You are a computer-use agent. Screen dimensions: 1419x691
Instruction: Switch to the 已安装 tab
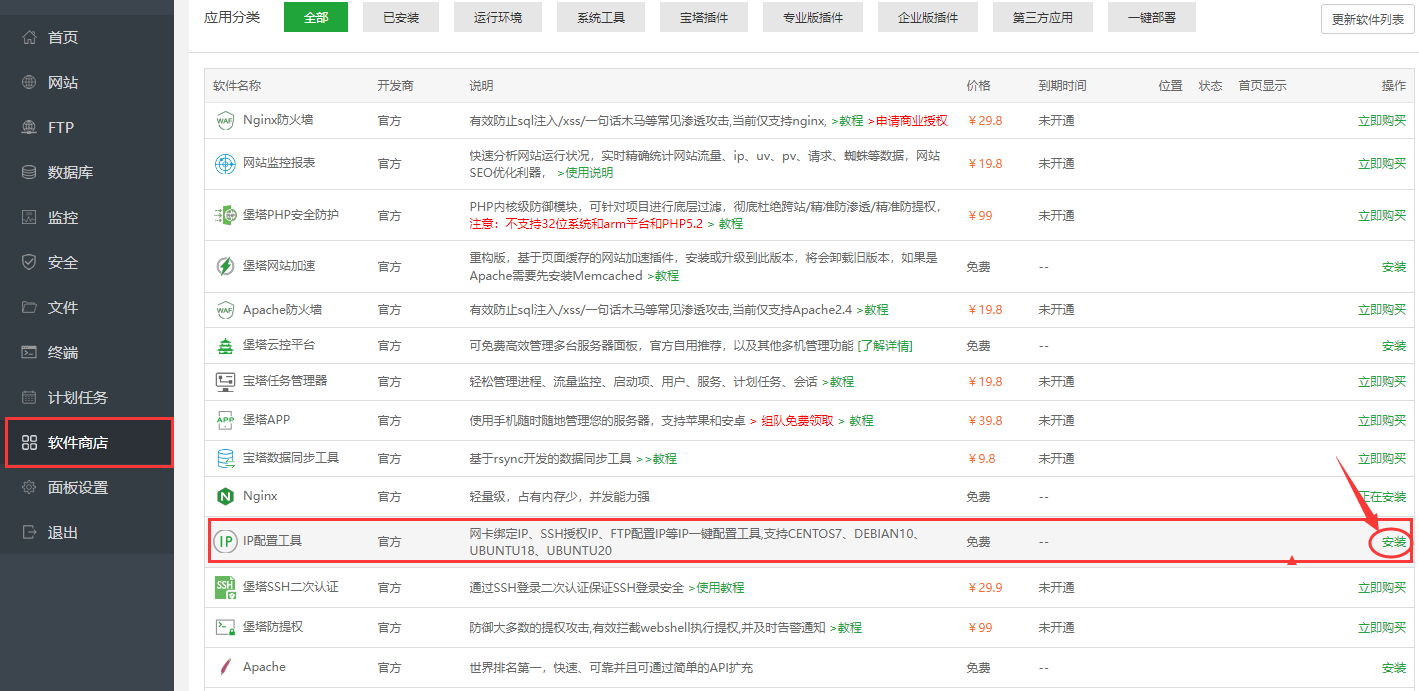[401, 17]
